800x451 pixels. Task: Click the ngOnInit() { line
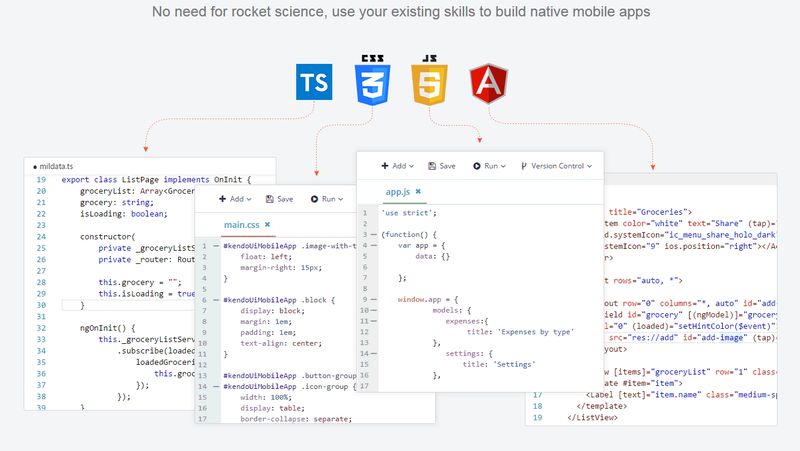pyautogui.click(x=107, y=328)
